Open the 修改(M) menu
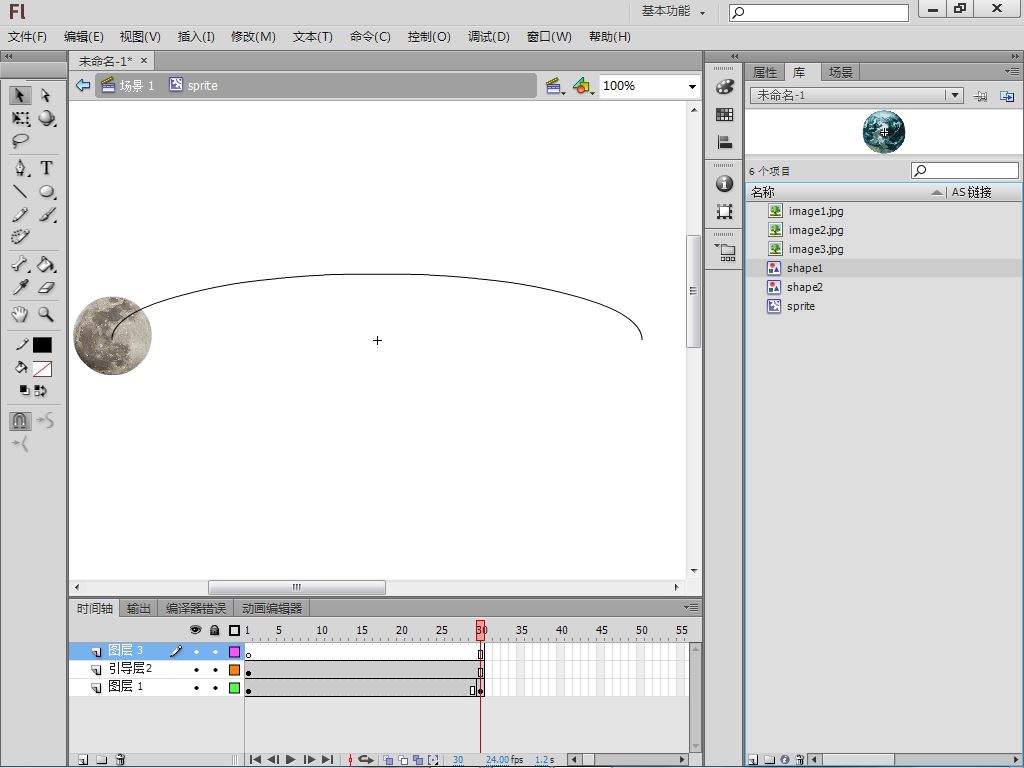The width and height of the screenshot is (1024, 768). [253, 36]
